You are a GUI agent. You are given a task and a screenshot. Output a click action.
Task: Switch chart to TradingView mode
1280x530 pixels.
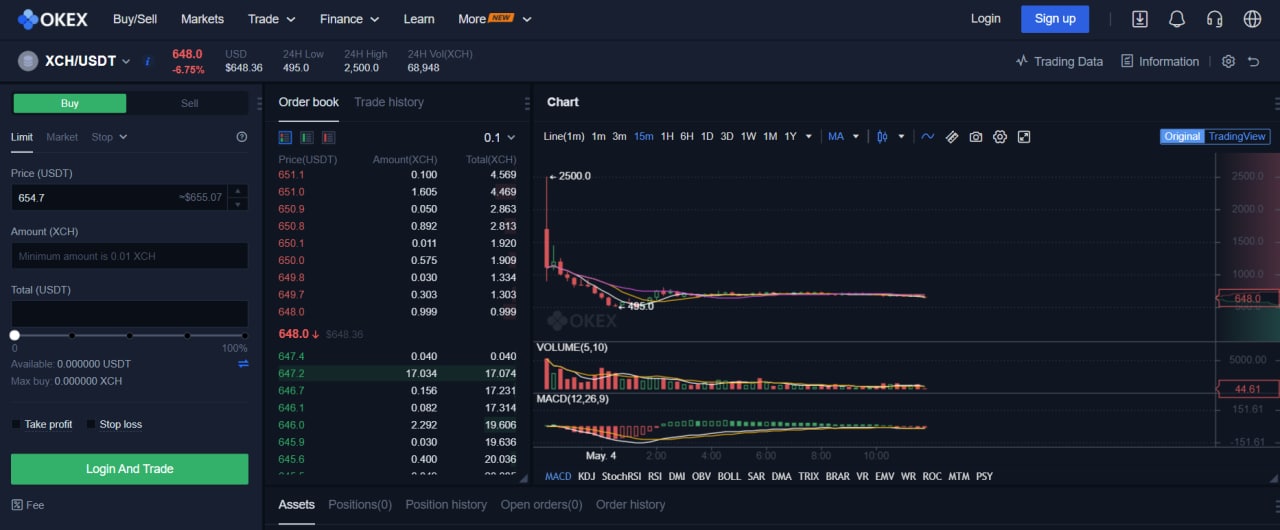(x=1237, y=137)
